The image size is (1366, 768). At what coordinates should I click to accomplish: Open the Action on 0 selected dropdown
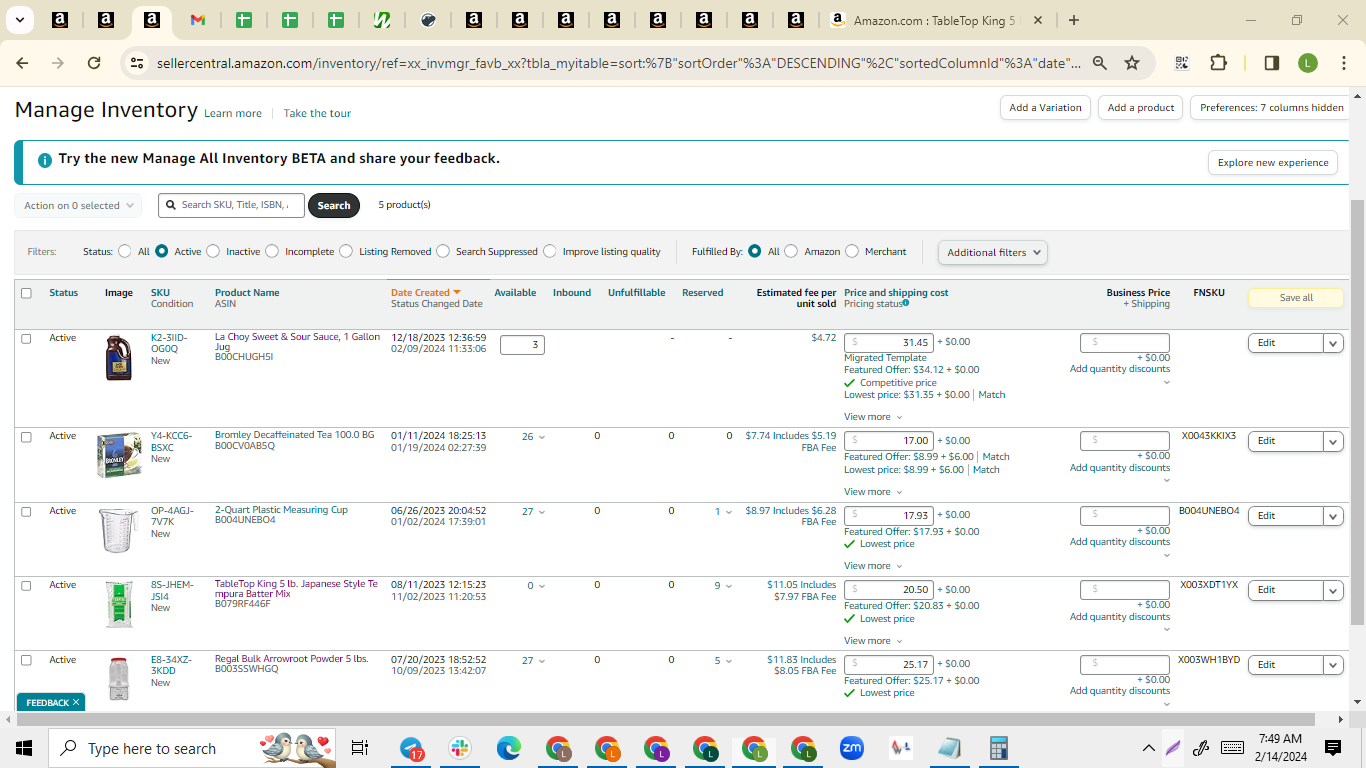(78, 206)
